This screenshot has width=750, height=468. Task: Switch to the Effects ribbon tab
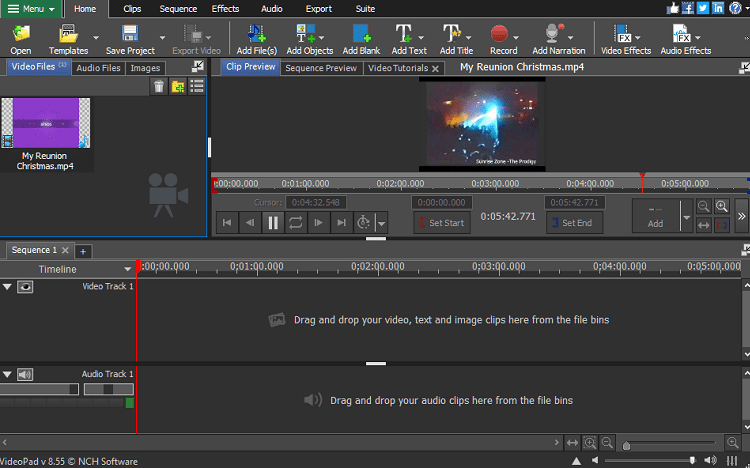point(225,8)
